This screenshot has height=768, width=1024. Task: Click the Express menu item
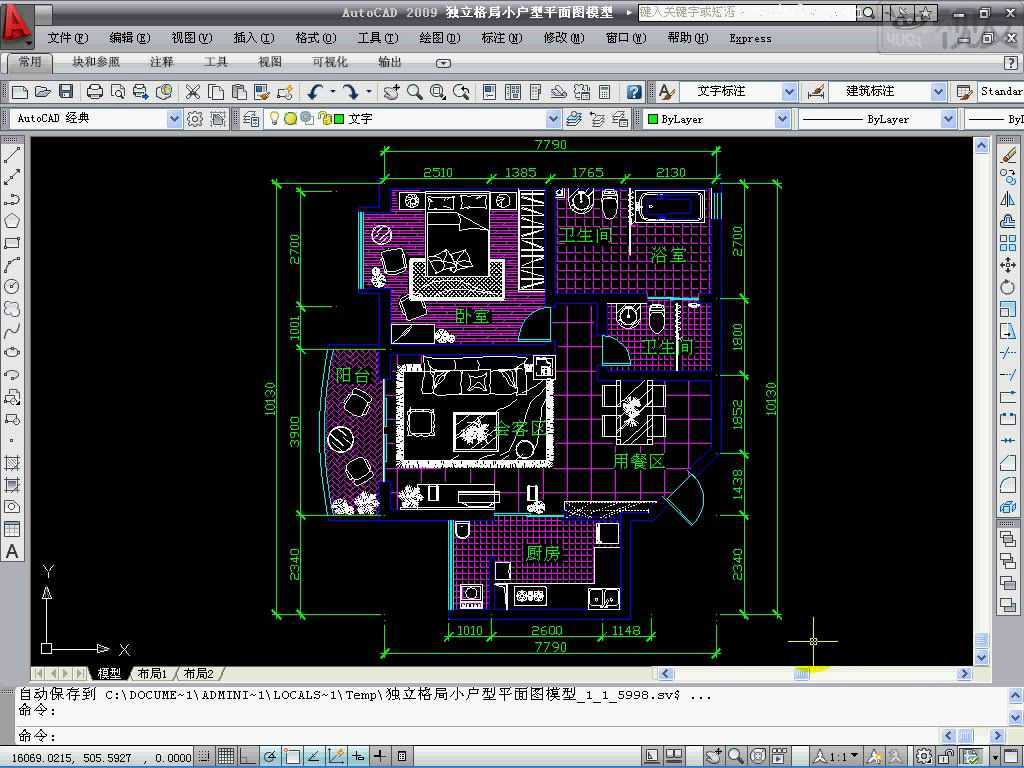pos(750,39)
